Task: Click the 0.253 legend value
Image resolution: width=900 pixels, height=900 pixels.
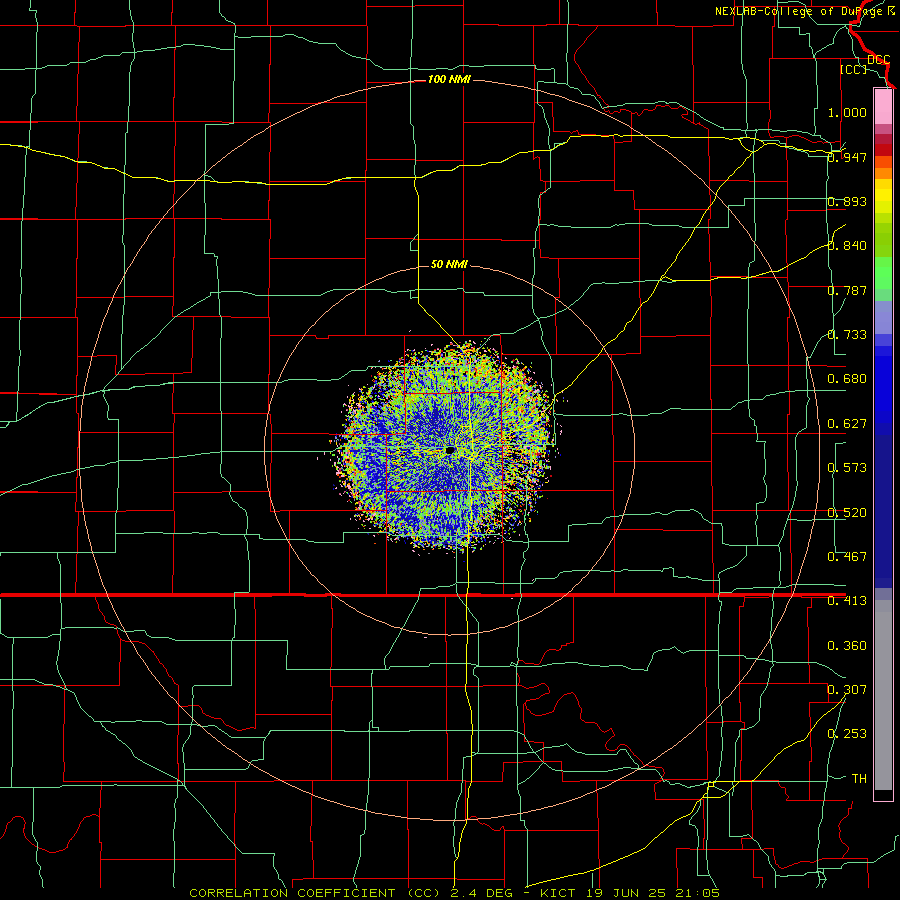Action: pyautogui.click(x=847, y=734)
